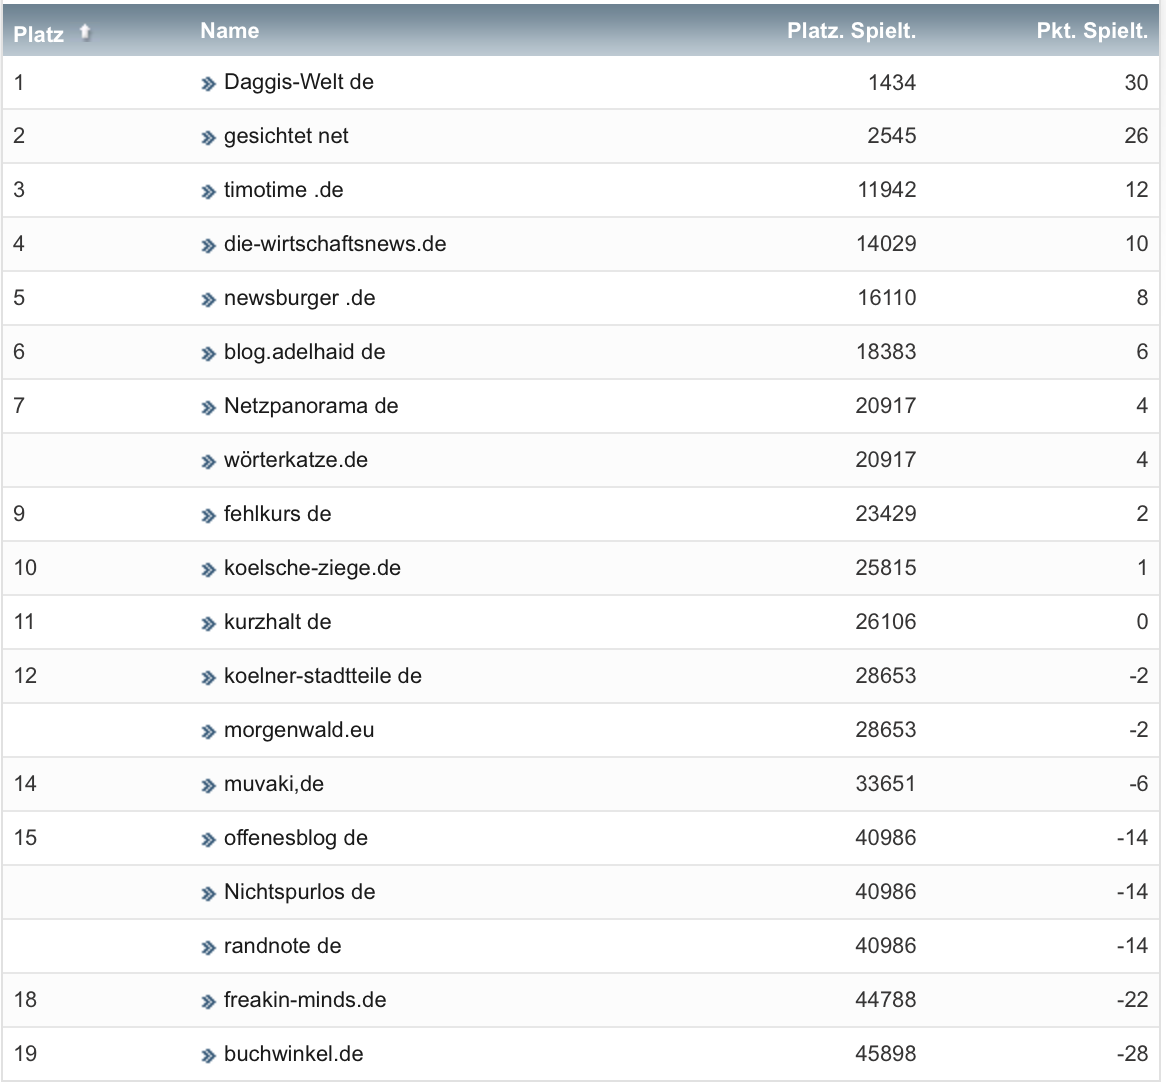The width and height of the screenshot is (1166, 1086).
Task: Click the arrow icon before blog.adelhaid de
Action: tap(208, 354)
